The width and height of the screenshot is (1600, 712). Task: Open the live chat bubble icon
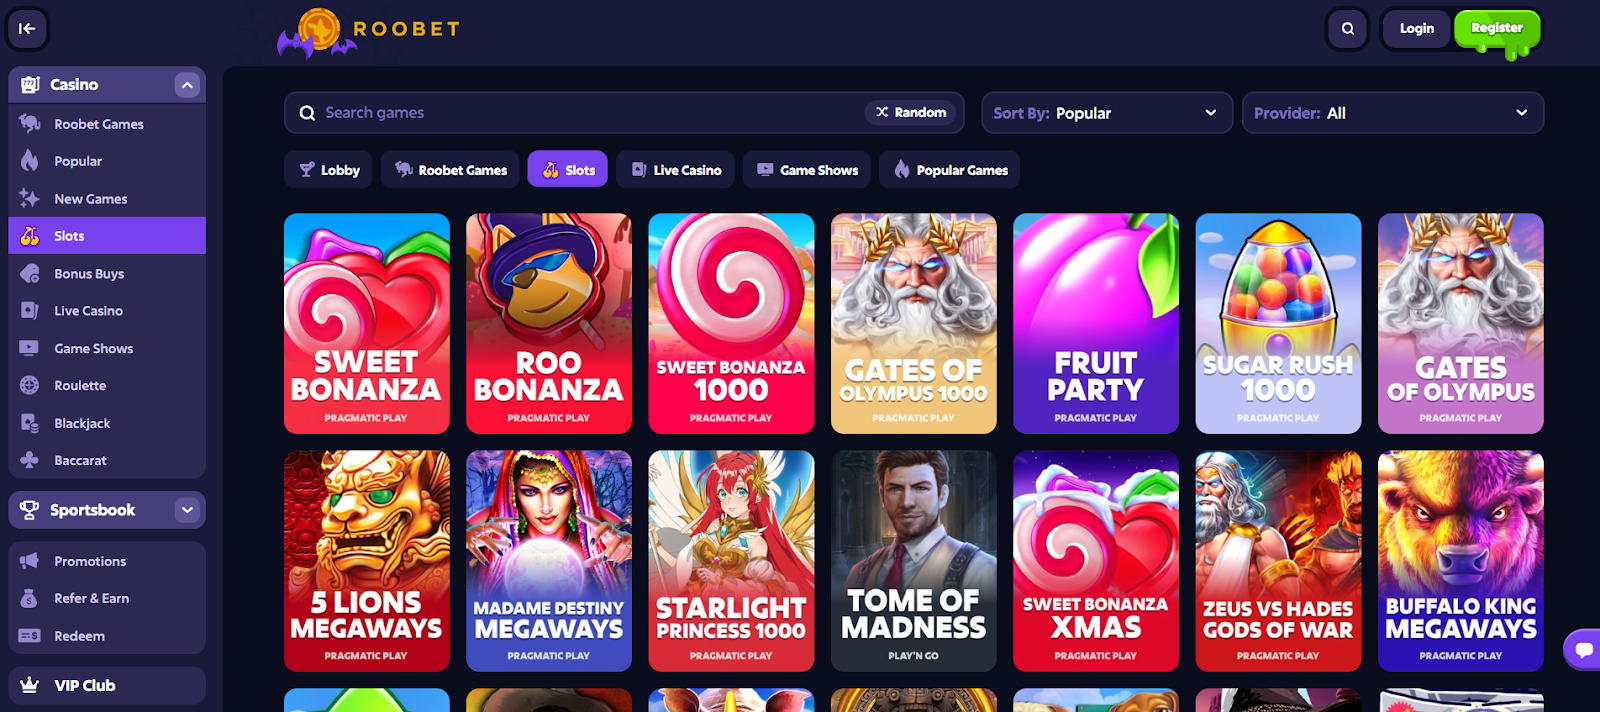1583,650
